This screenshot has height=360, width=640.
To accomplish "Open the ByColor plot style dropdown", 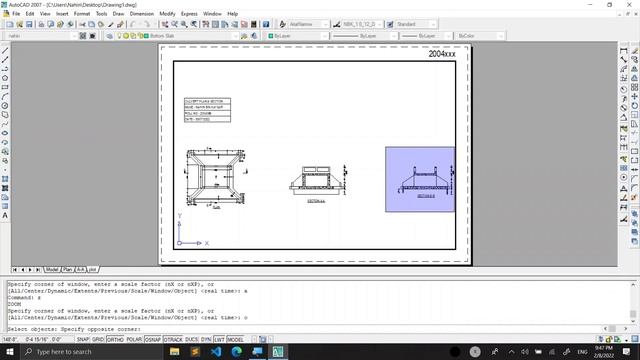I will [x=480, y=36].
